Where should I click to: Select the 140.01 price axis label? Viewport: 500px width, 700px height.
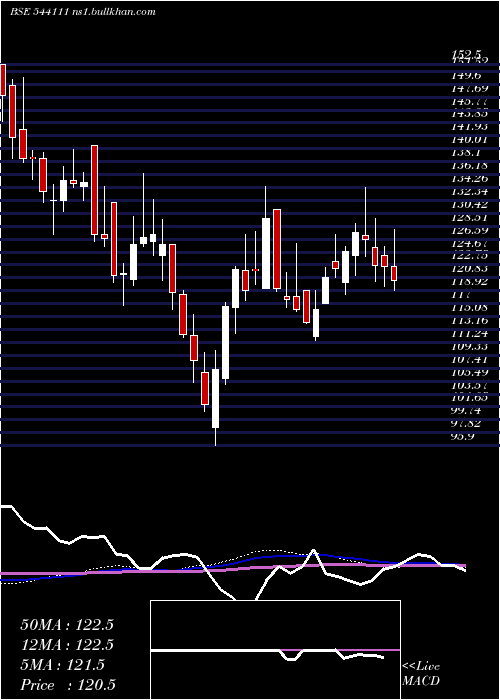click(470, 140)
